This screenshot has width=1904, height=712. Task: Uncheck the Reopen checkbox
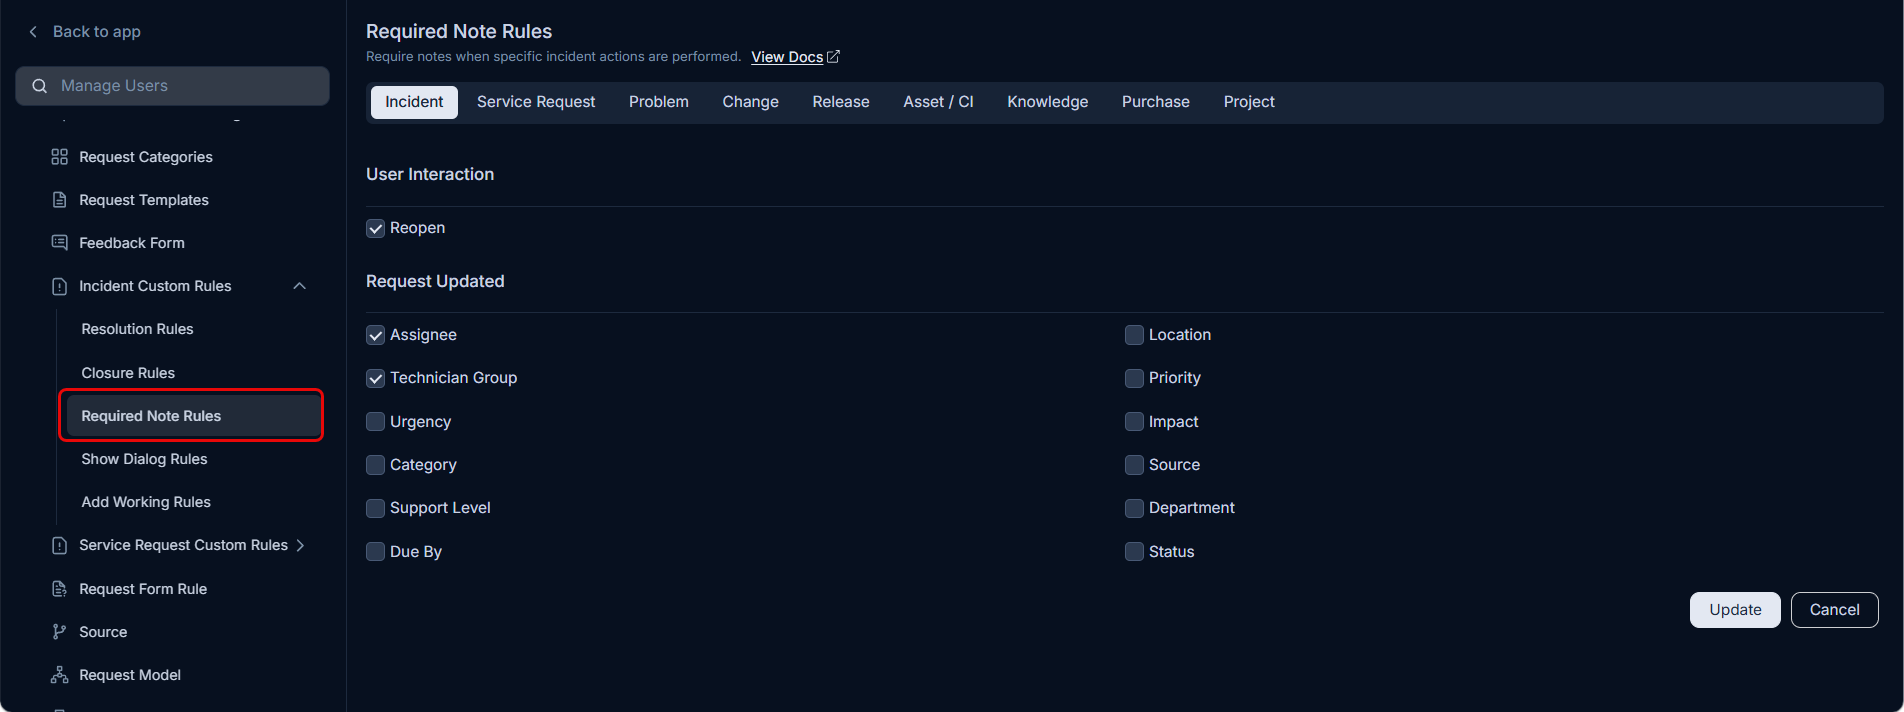pyautogui.click(x=376, y=228)
